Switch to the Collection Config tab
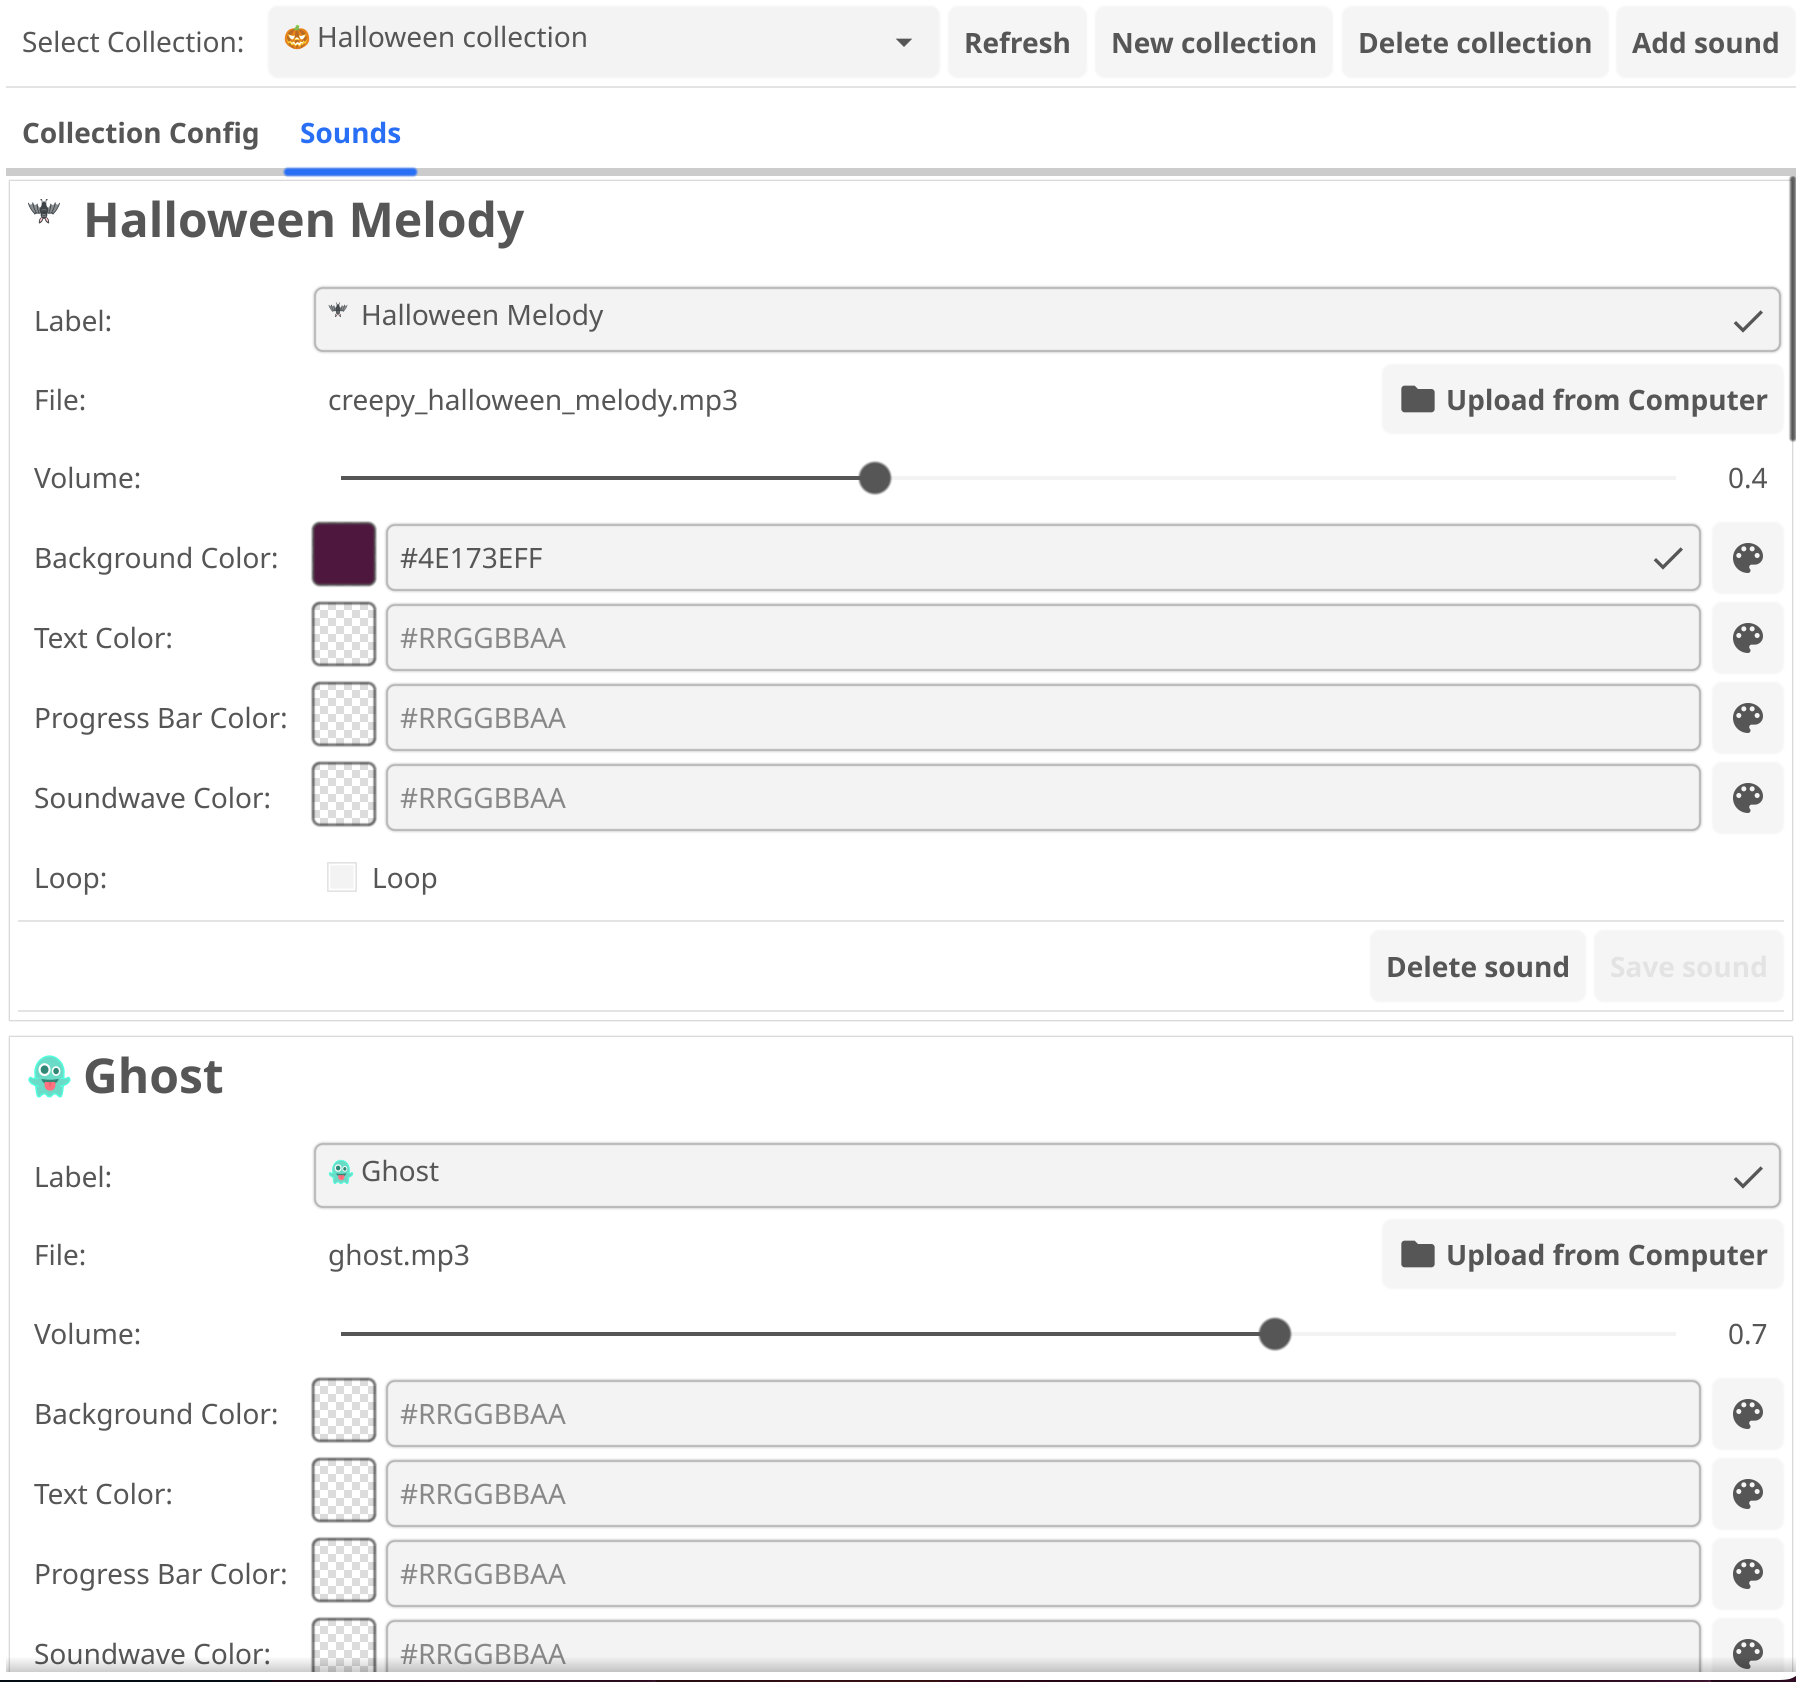 [x=140, y=133]
